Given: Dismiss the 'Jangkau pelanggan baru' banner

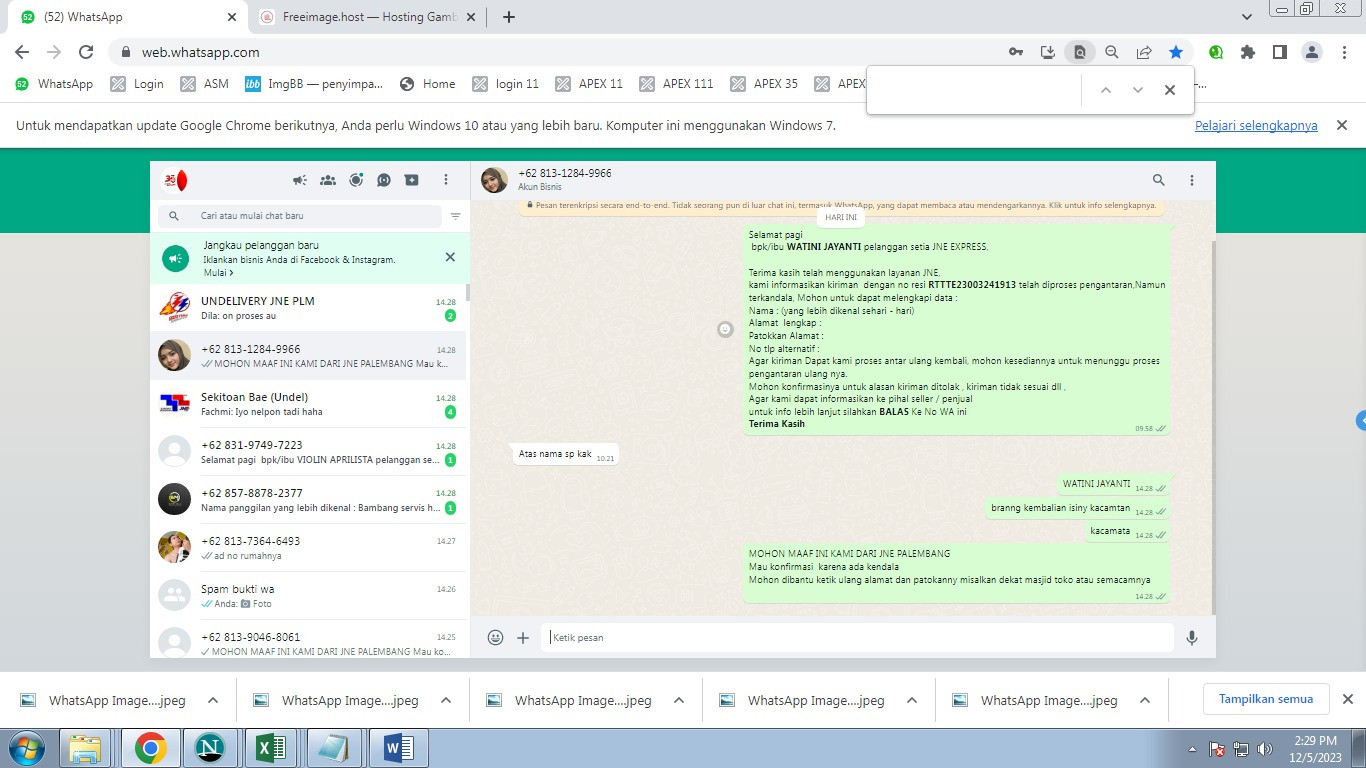Looking at the screenshot, I should click(x=450, y=257).
